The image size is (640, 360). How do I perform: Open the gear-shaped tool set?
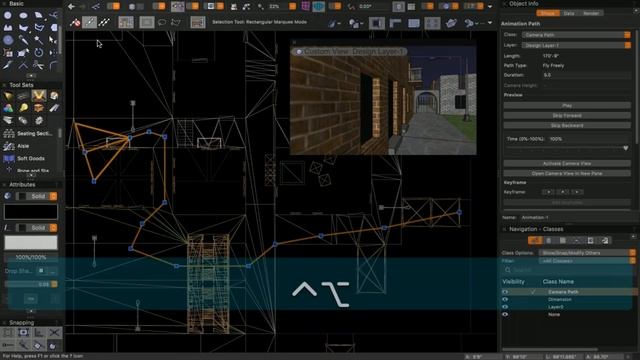(39, 120)
